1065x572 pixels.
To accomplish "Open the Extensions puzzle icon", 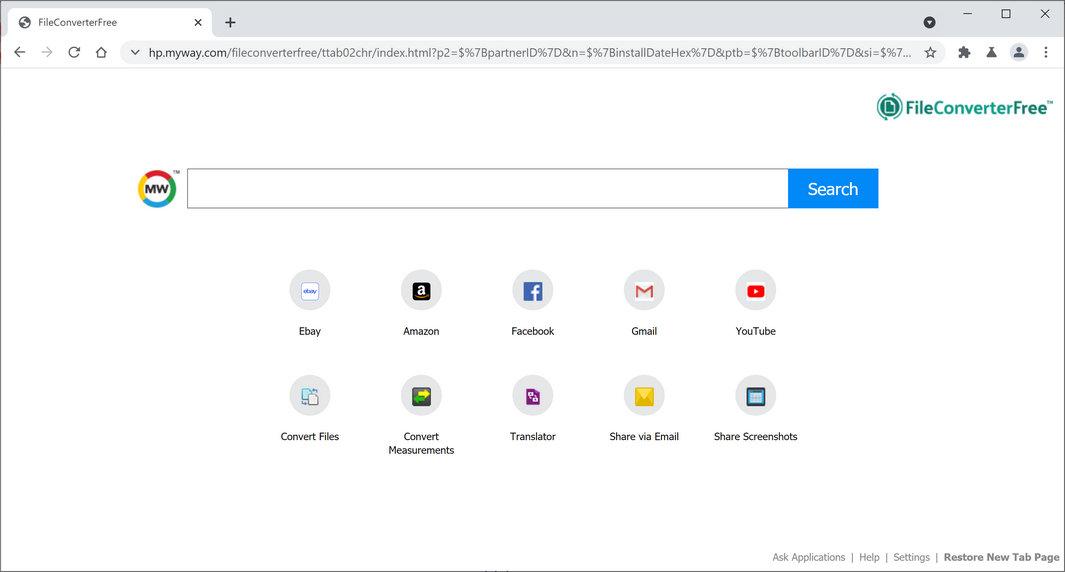I will tap(964, 52).
